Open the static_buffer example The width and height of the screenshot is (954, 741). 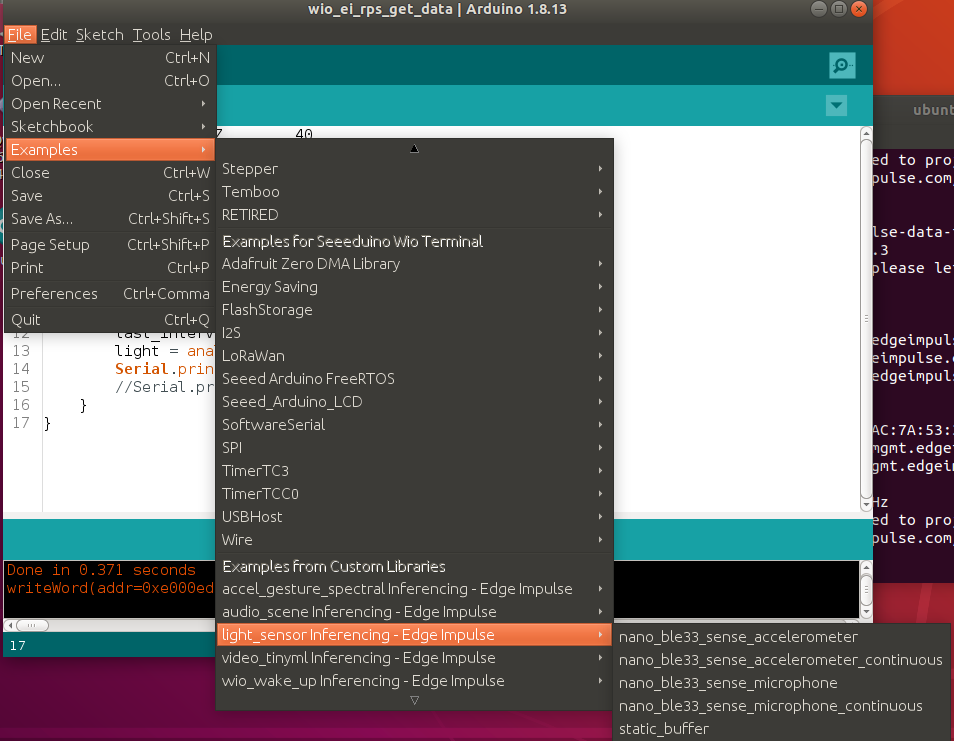click(664, 729)
